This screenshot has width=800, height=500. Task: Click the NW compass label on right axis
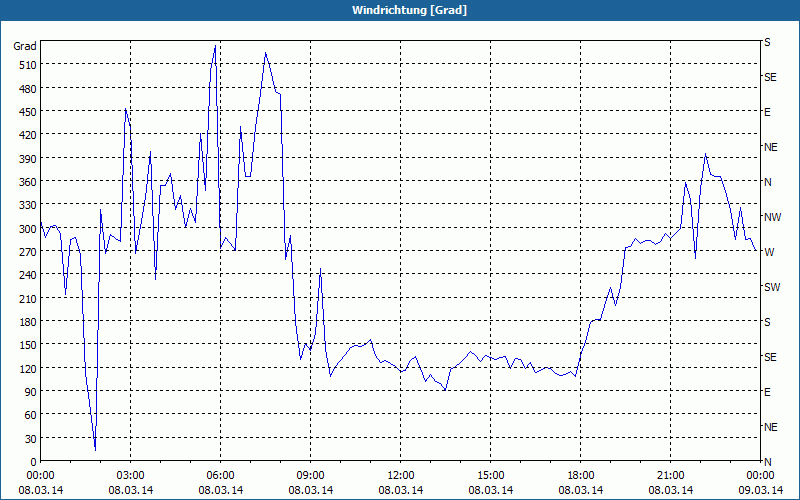coord(772,217)
